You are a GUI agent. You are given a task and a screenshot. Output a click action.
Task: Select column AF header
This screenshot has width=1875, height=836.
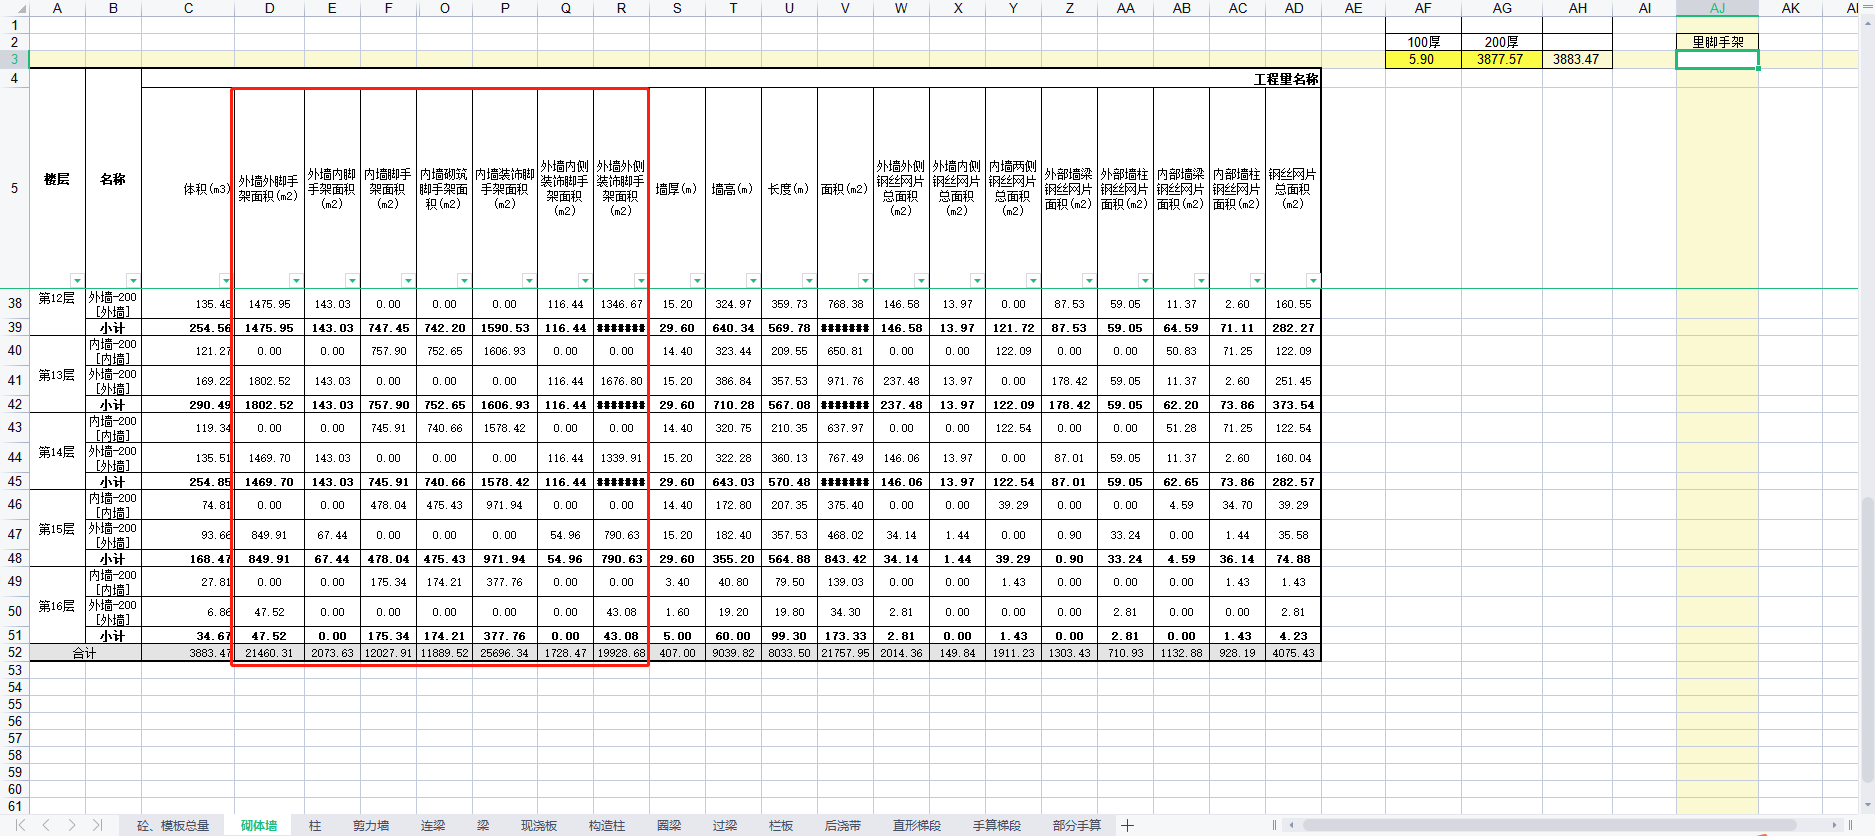pyautogui.click(x=1423, y=8)
